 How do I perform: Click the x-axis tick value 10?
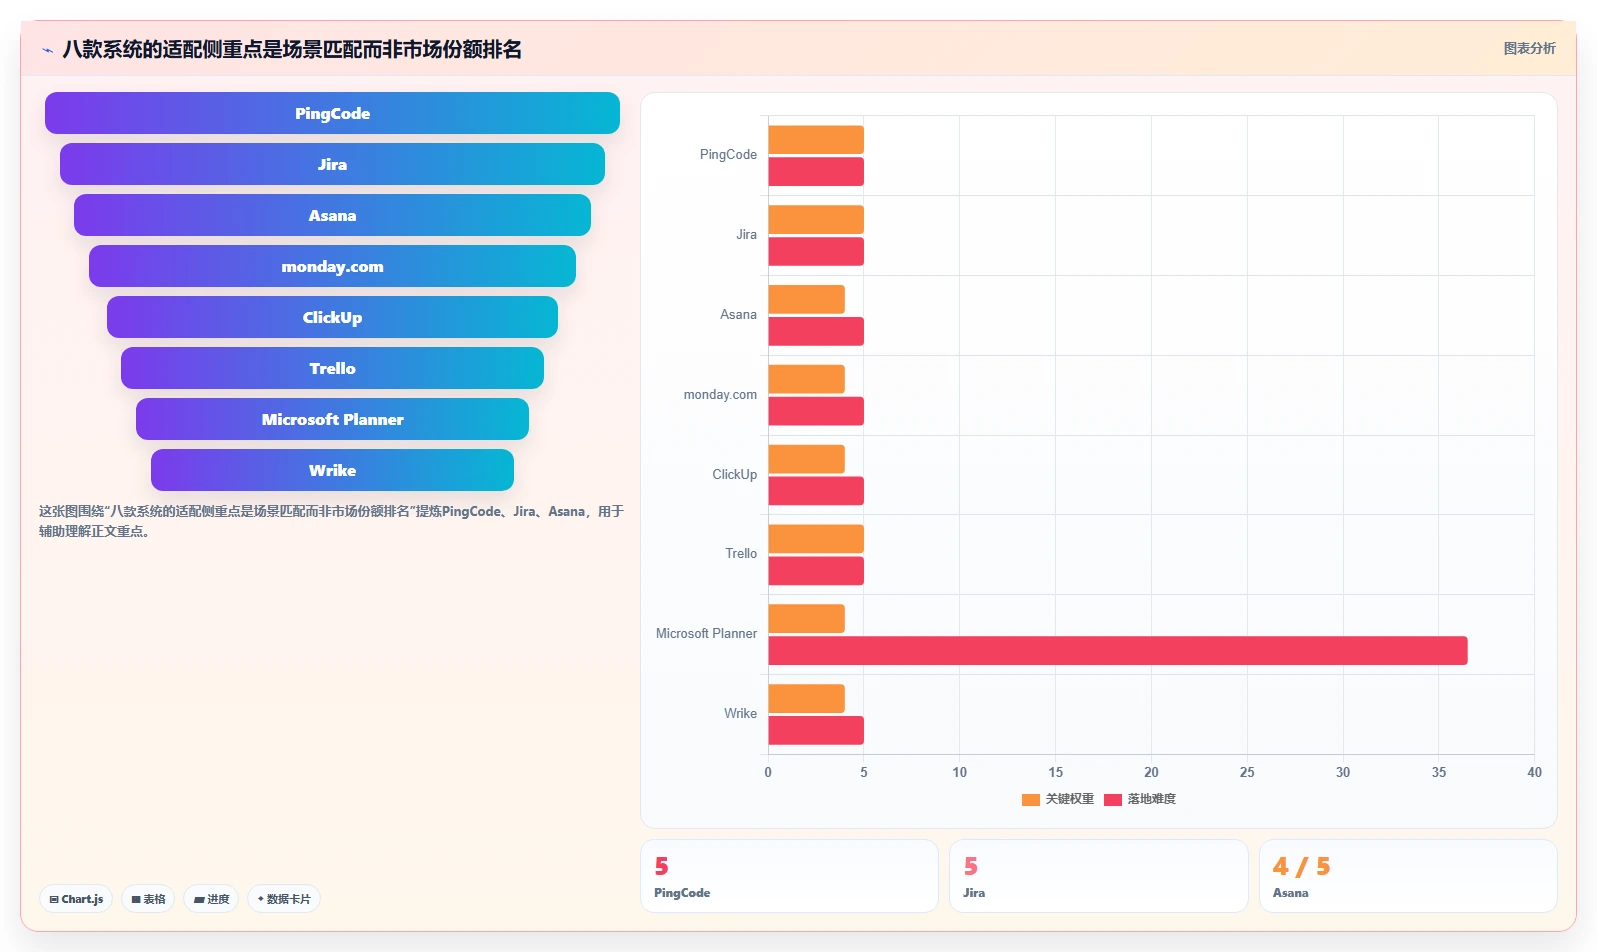(959, 773)
